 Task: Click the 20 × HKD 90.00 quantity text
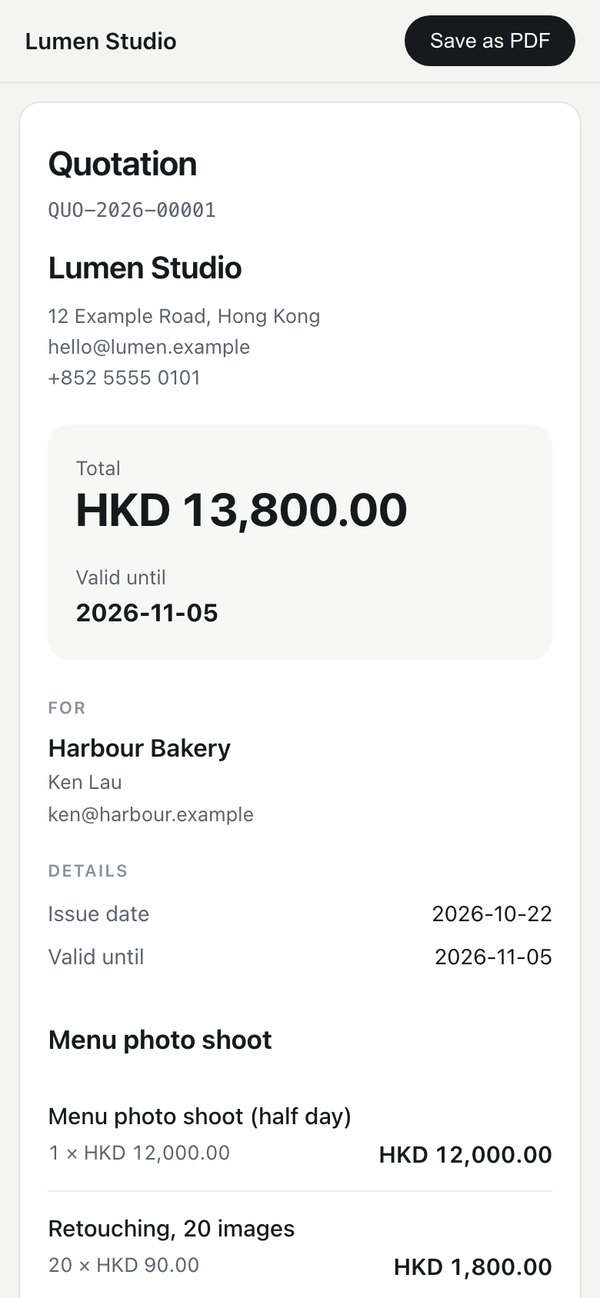[x=124, y=1265]
